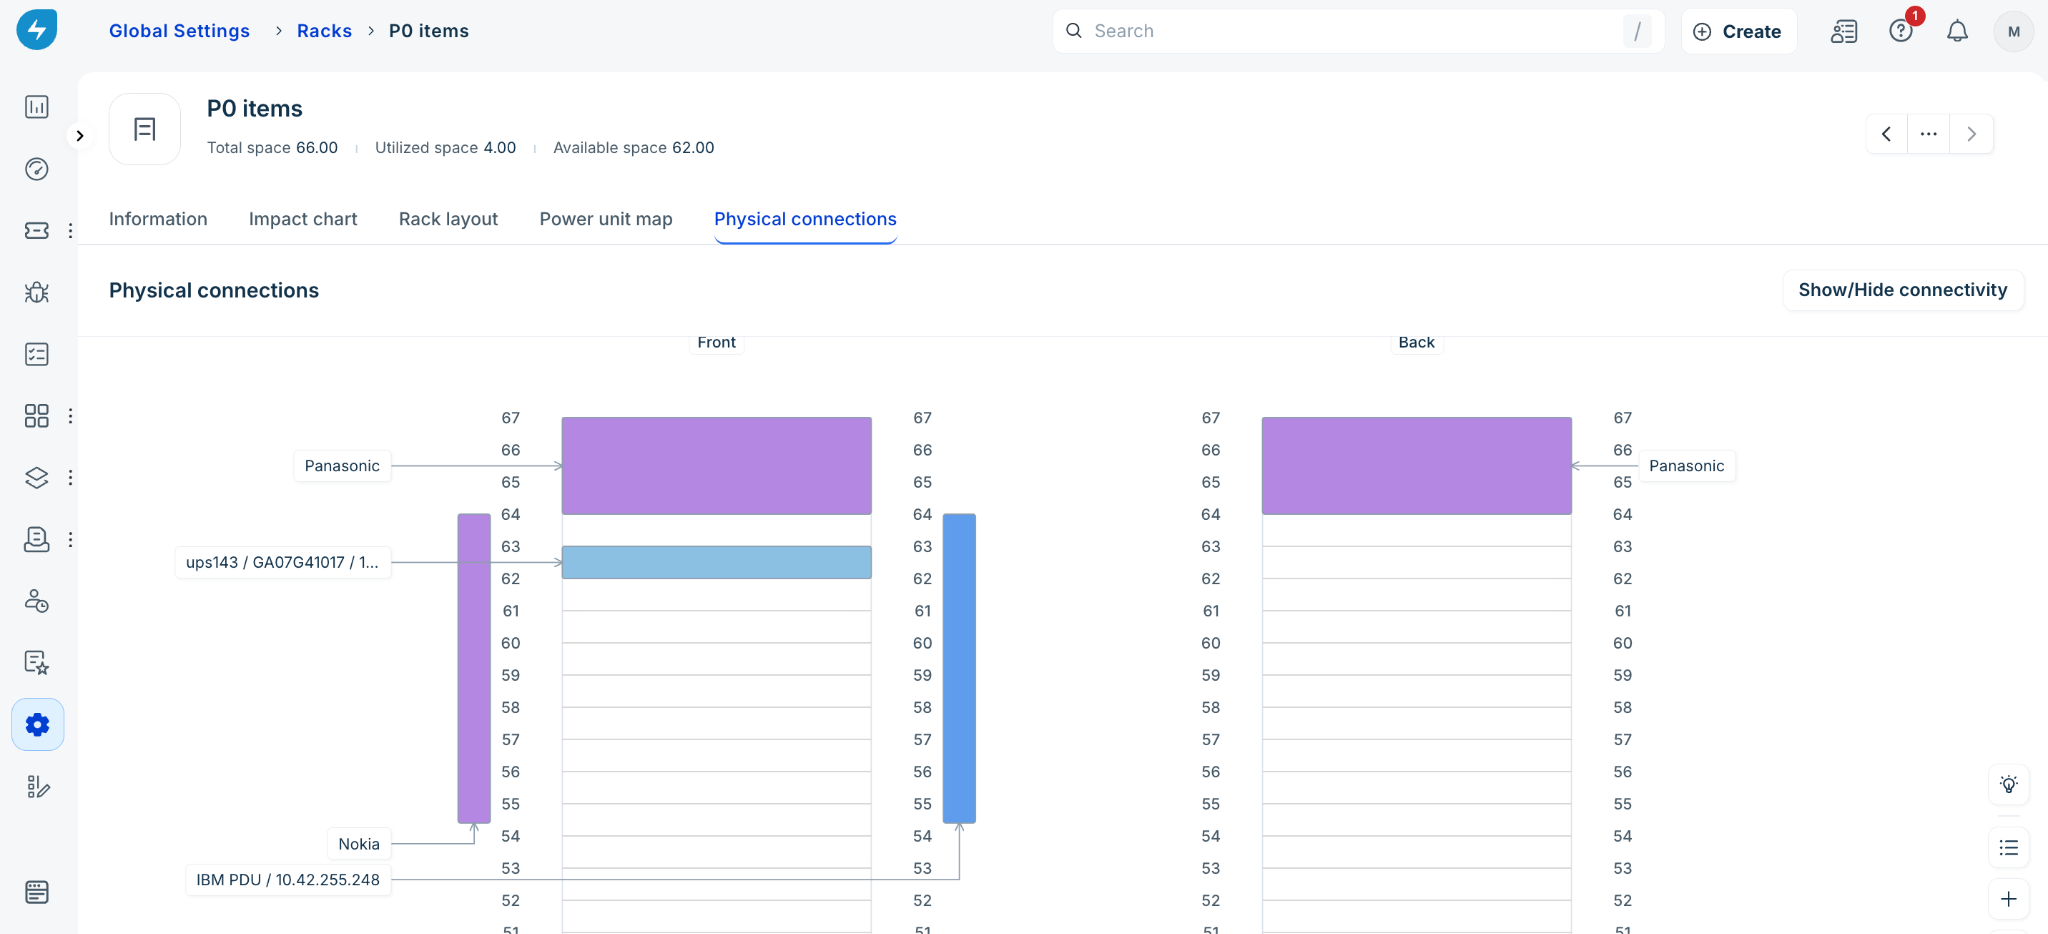Image resolution: width=2048 pixels, height=934 pixels.
Task: Open the notifications bell
Action: (1957, 31)
